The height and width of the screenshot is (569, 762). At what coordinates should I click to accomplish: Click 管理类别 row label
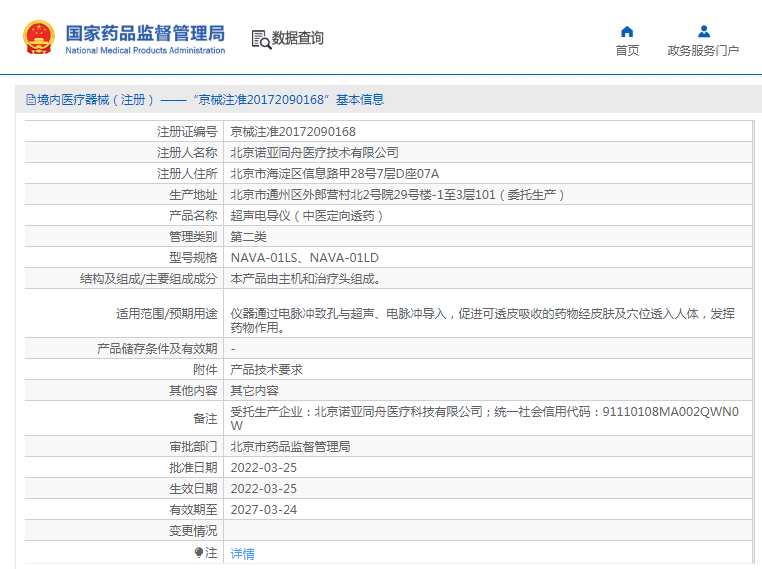(193, 237)
